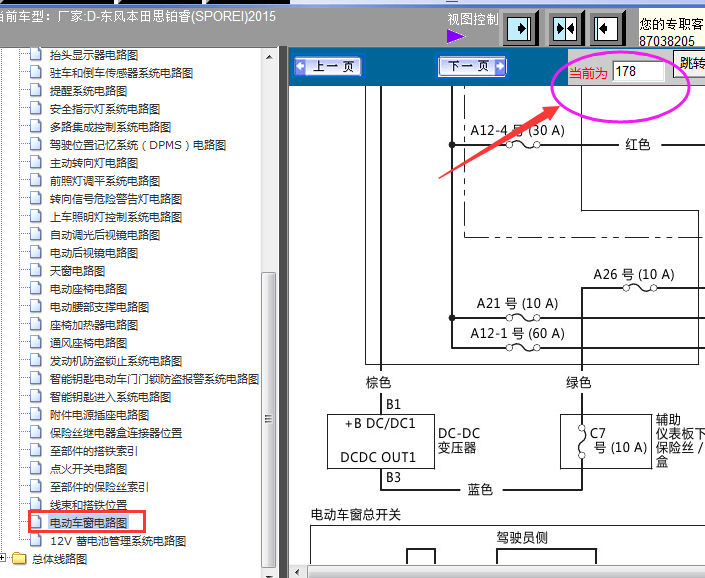Click view control split-center arrows icon

click(565, 28)
